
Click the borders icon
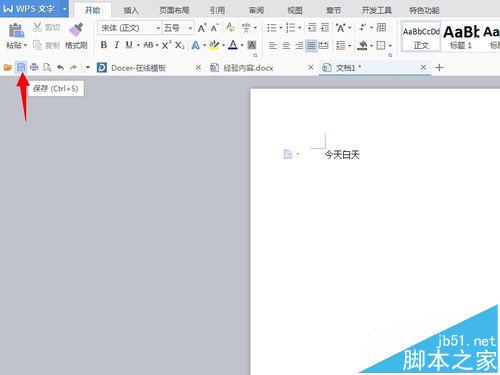(381, 45)
